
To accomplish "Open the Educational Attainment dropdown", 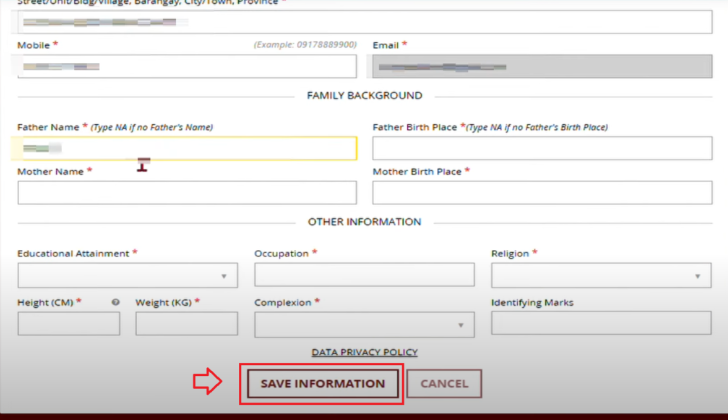I will 127,275.
